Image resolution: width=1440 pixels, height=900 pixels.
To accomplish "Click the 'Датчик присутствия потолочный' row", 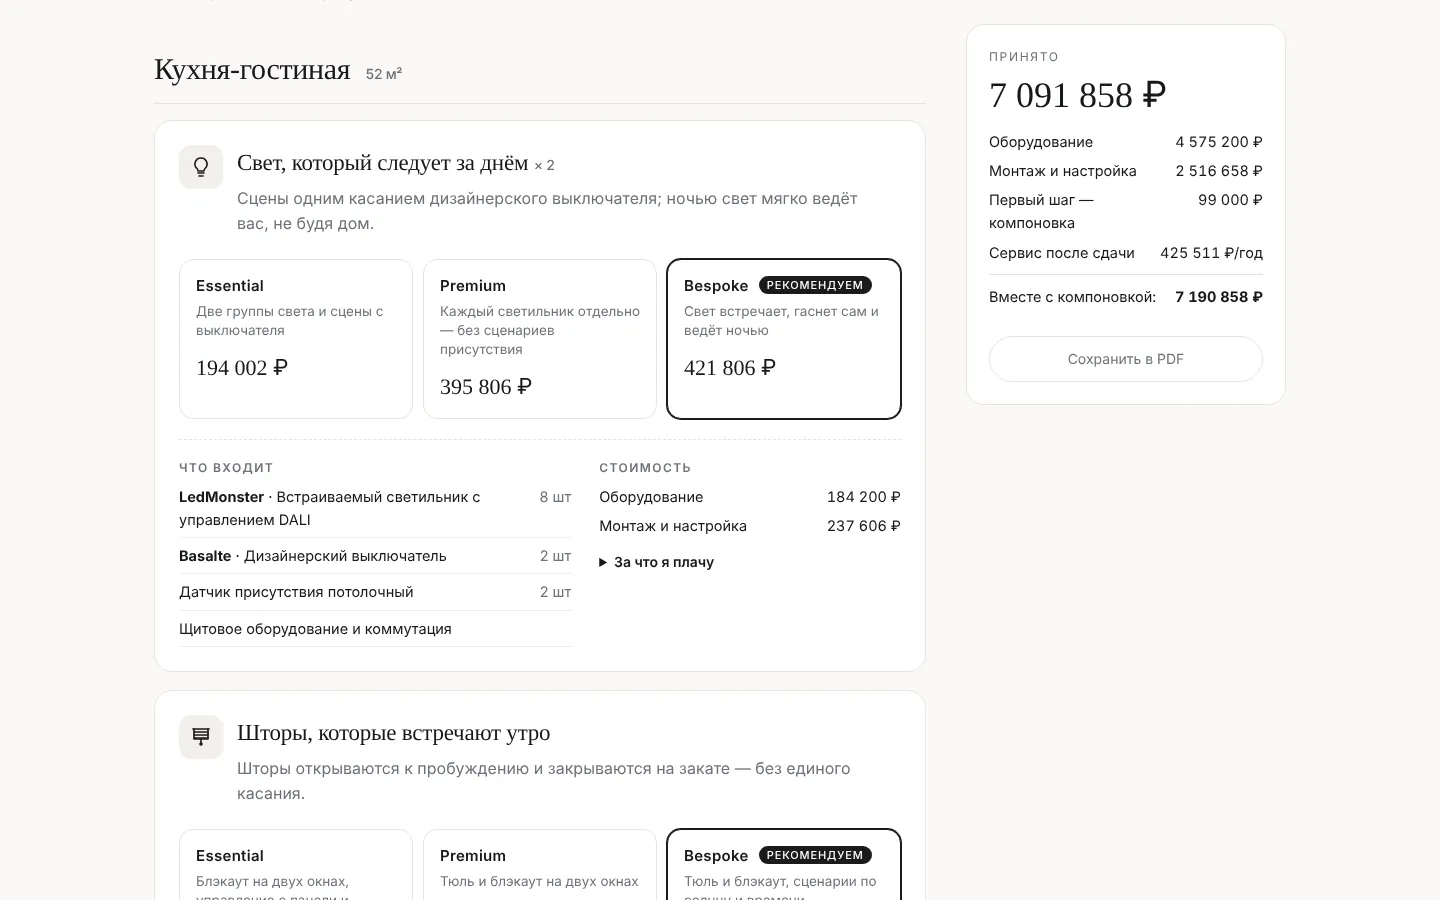I will 375,592.
